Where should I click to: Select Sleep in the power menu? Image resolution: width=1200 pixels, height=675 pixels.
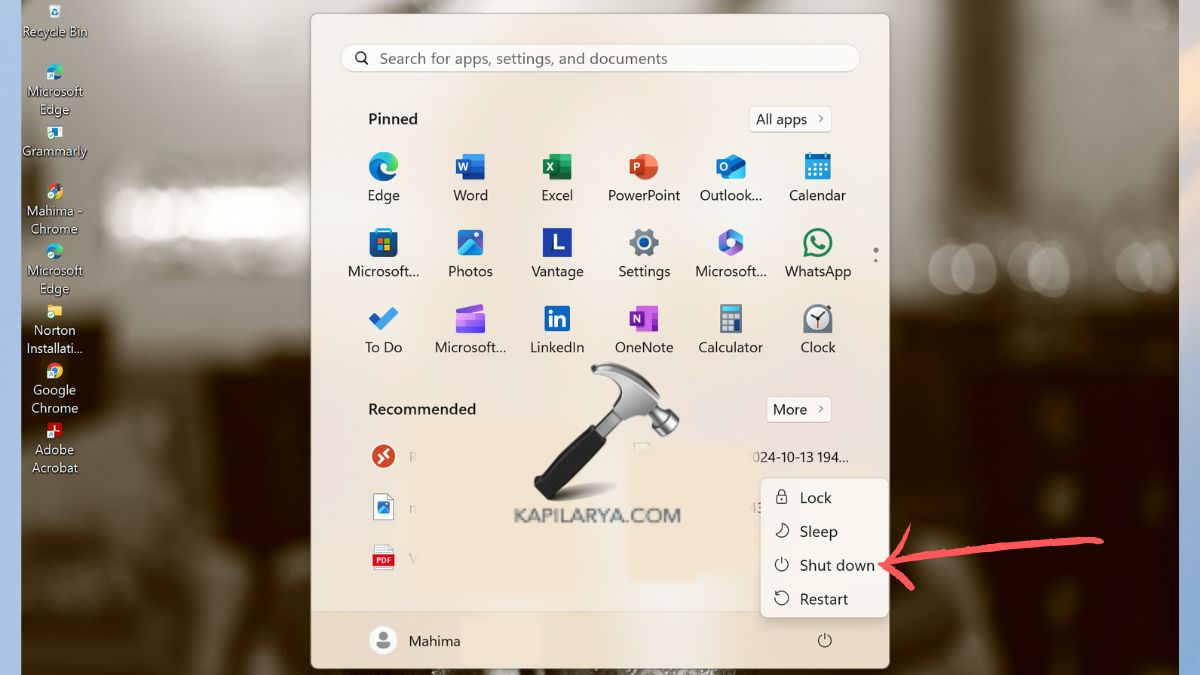824,532
